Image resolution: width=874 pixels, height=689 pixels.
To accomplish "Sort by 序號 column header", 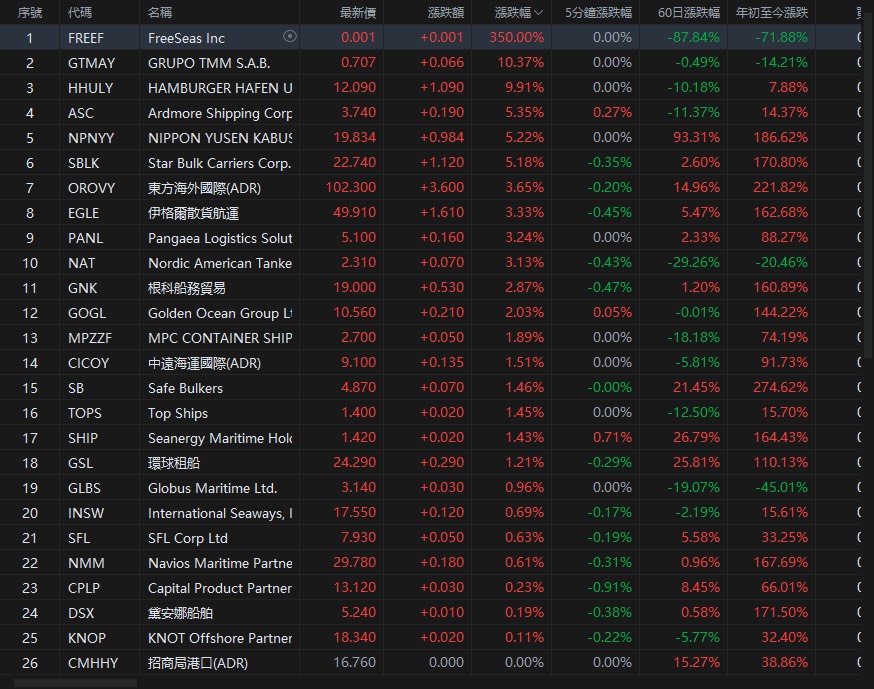I will [x=30, y=13].
